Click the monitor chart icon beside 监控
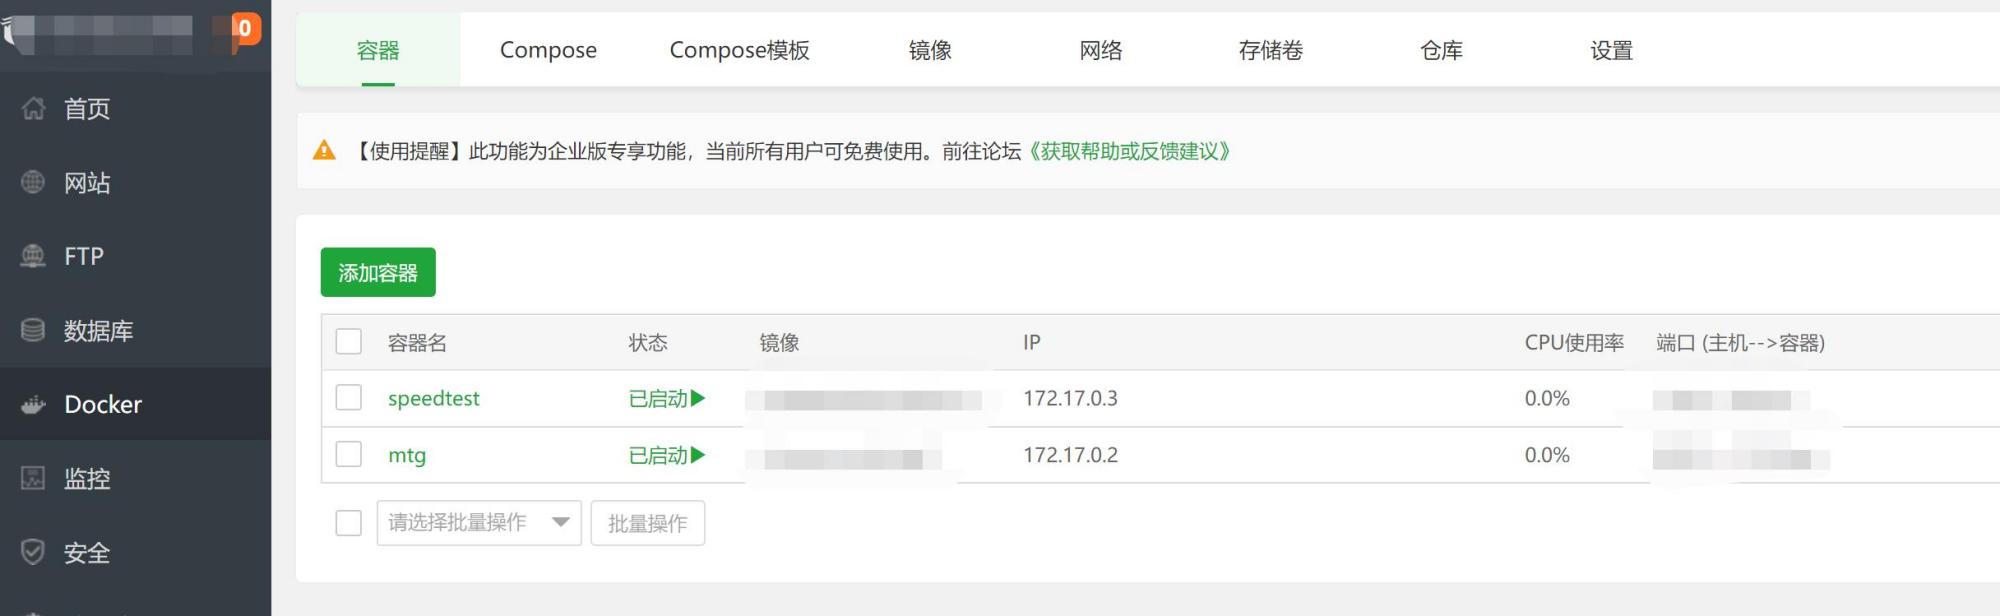The image size is (2000, 616). pyautogui.click(x=34, y=478)
